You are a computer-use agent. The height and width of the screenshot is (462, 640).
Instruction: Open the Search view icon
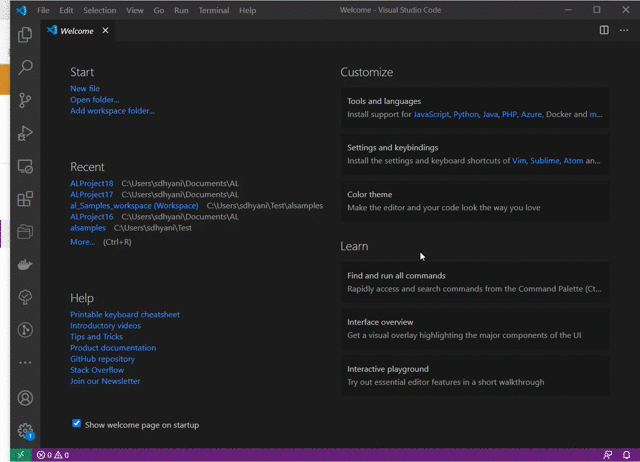(25, 67)
